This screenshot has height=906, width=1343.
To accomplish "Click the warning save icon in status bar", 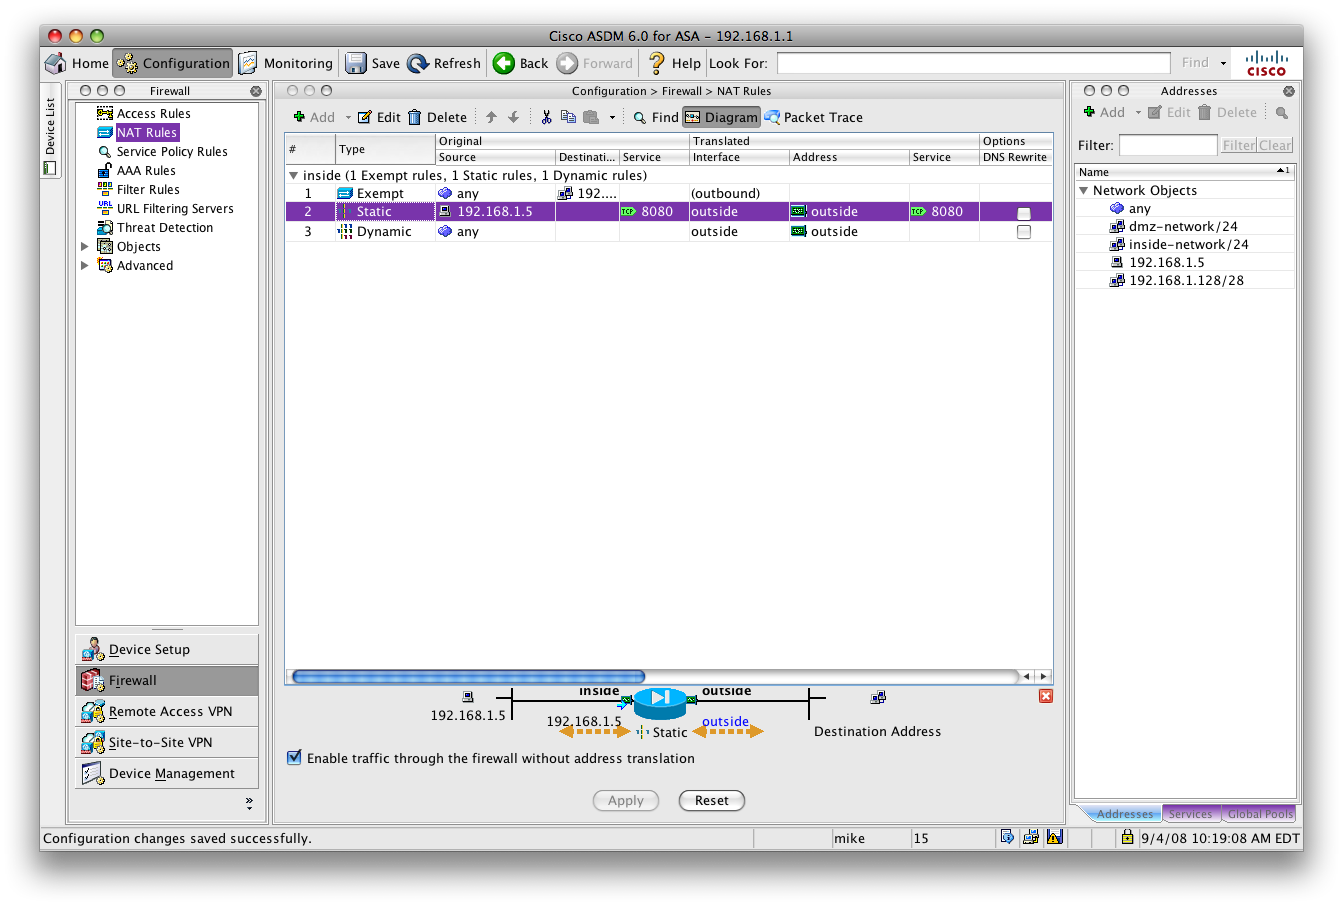I will coord(1055,837).
